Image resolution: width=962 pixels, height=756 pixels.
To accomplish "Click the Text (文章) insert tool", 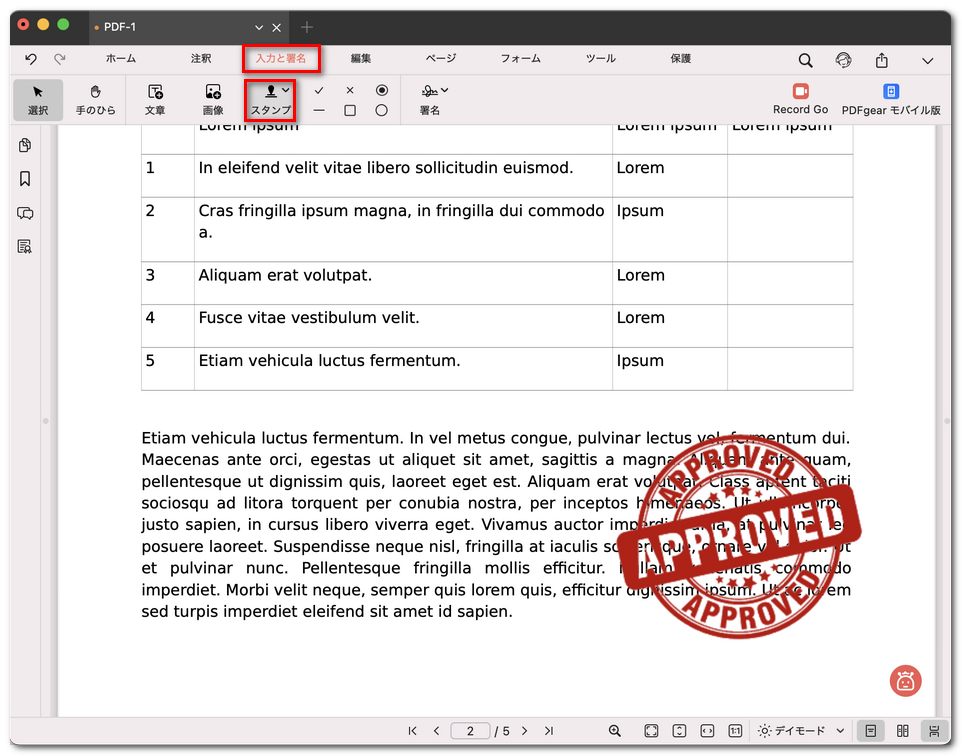I will [155, 99].
